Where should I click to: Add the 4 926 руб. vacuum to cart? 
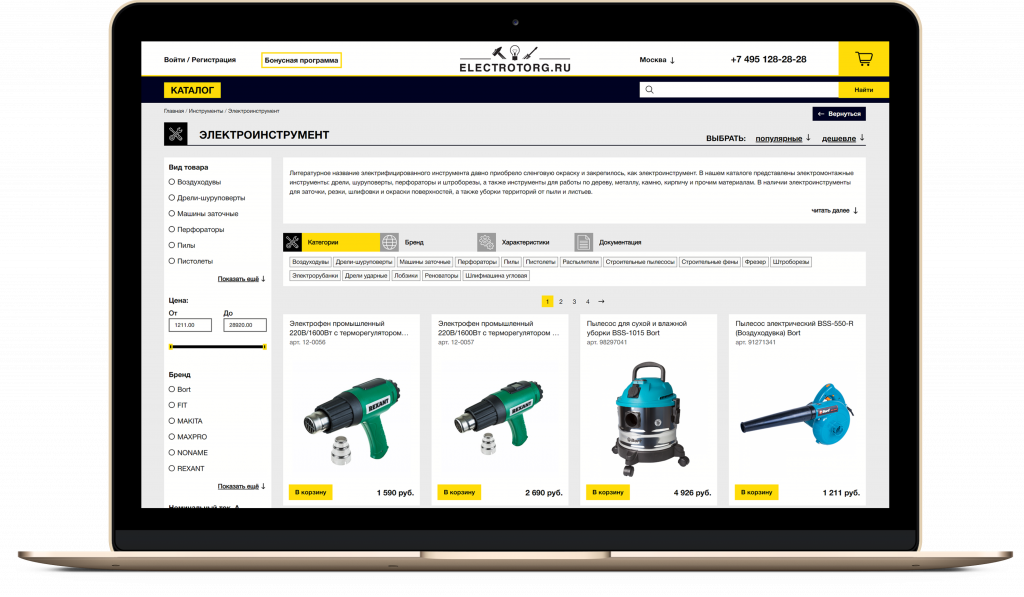click(x=607, y=492)
